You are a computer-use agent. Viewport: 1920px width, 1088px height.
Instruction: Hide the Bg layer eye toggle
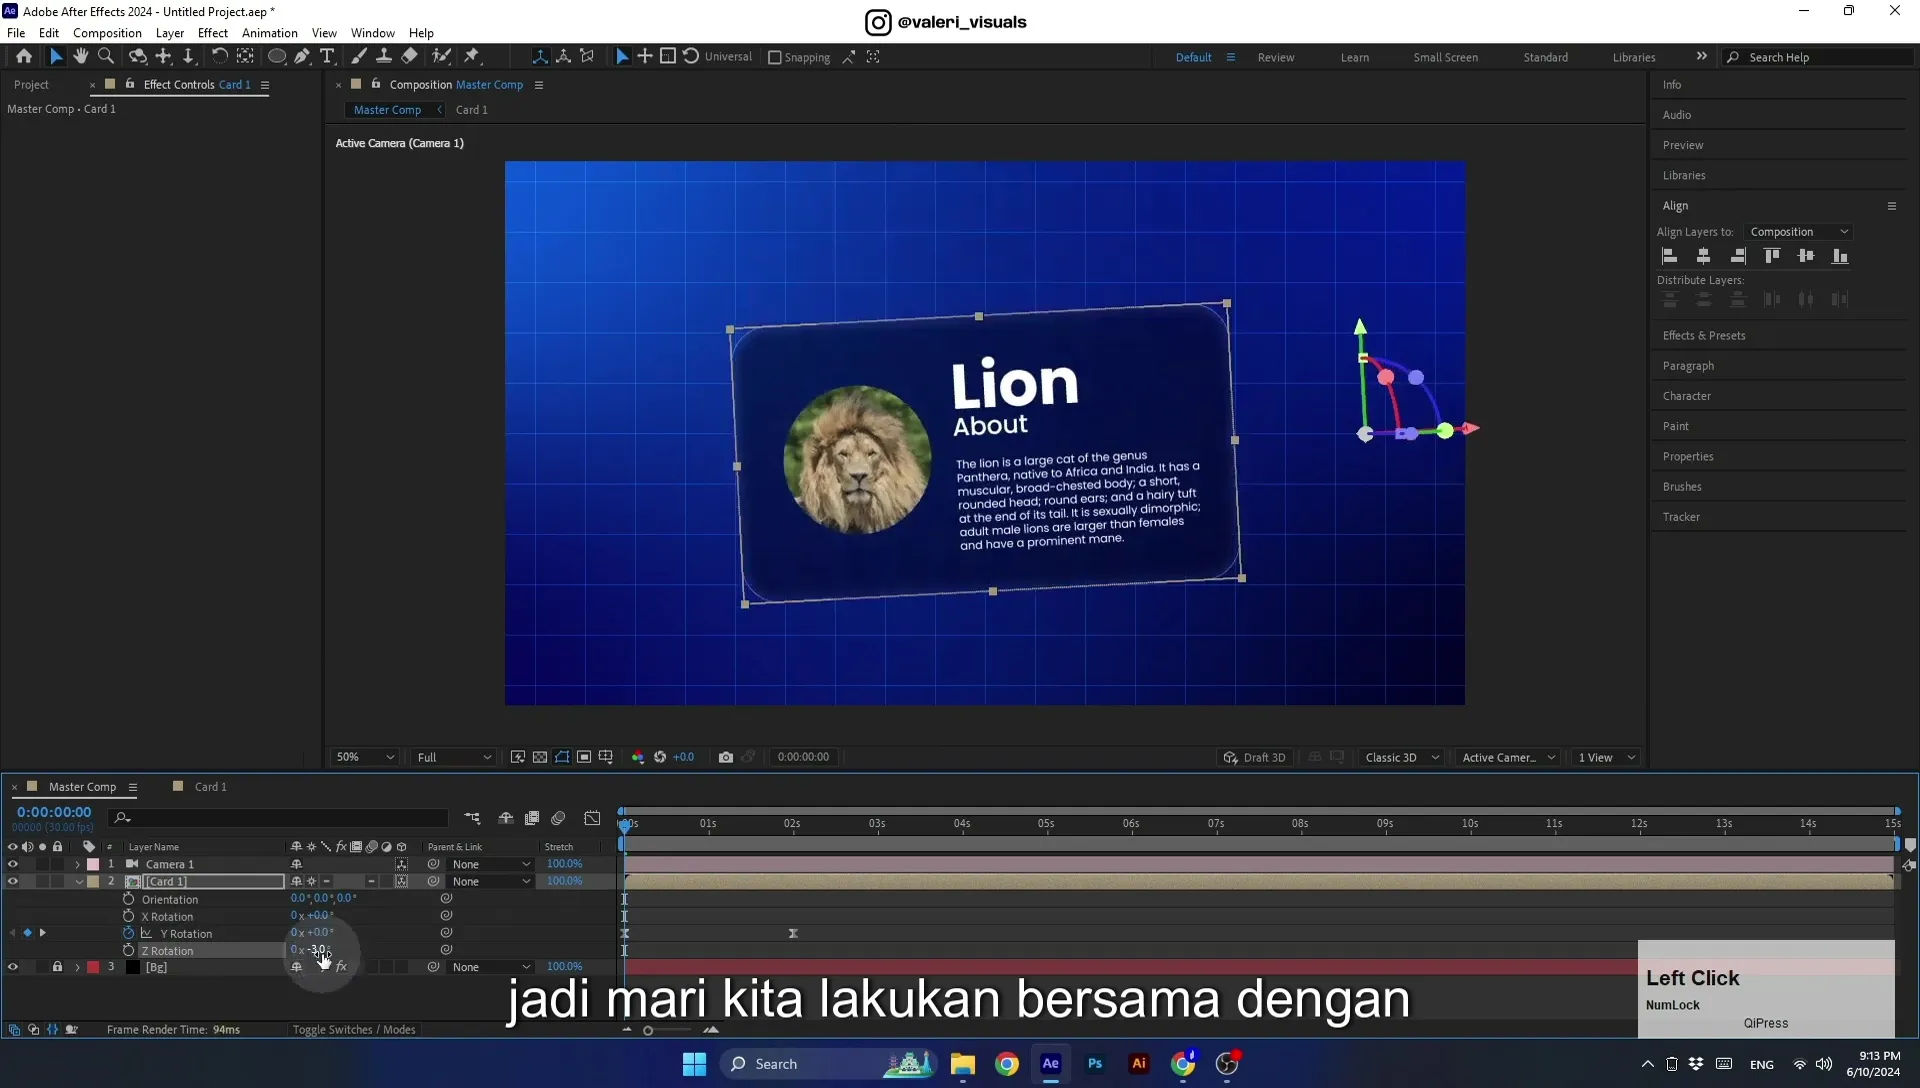click(x=13, y=967)
